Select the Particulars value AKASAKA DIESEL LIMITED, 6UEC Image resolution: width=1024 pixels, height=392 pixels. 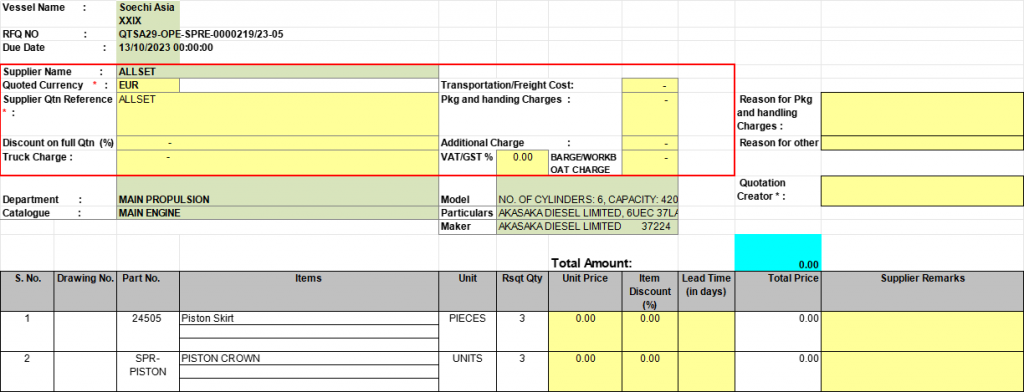click(587, 213)
